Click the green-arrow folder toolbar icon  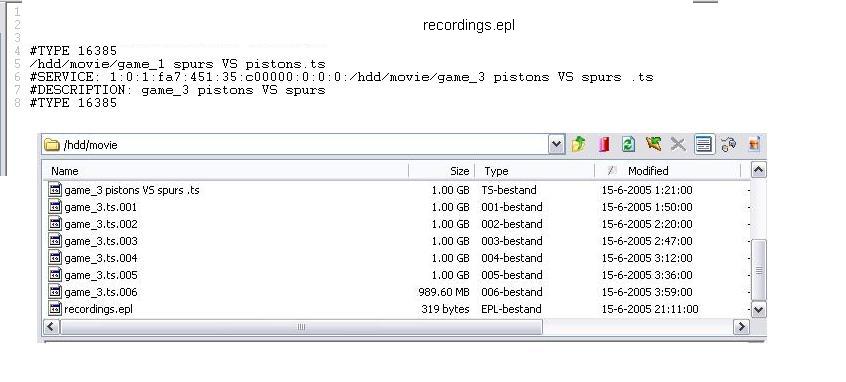tap(653, 145)
